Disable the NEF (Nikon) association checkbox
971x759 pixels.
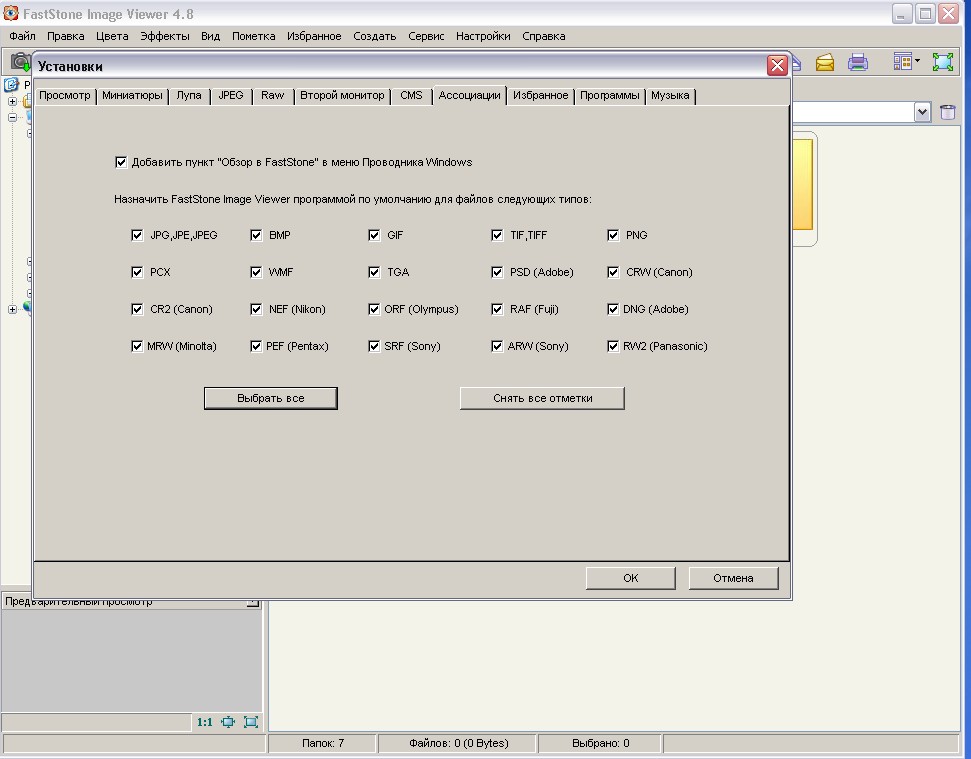(256, 309)
